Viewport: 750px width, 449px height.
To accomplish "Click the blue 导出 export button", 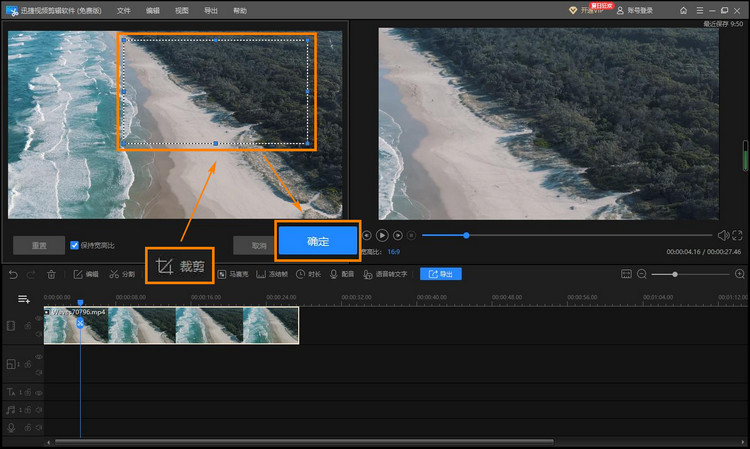I will [441, 274].
